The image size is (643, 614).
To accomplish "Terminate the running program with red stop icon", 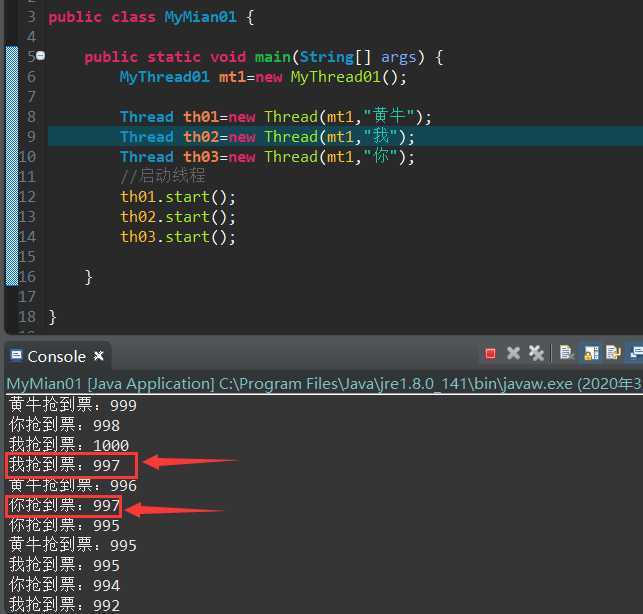I will 490,353.
